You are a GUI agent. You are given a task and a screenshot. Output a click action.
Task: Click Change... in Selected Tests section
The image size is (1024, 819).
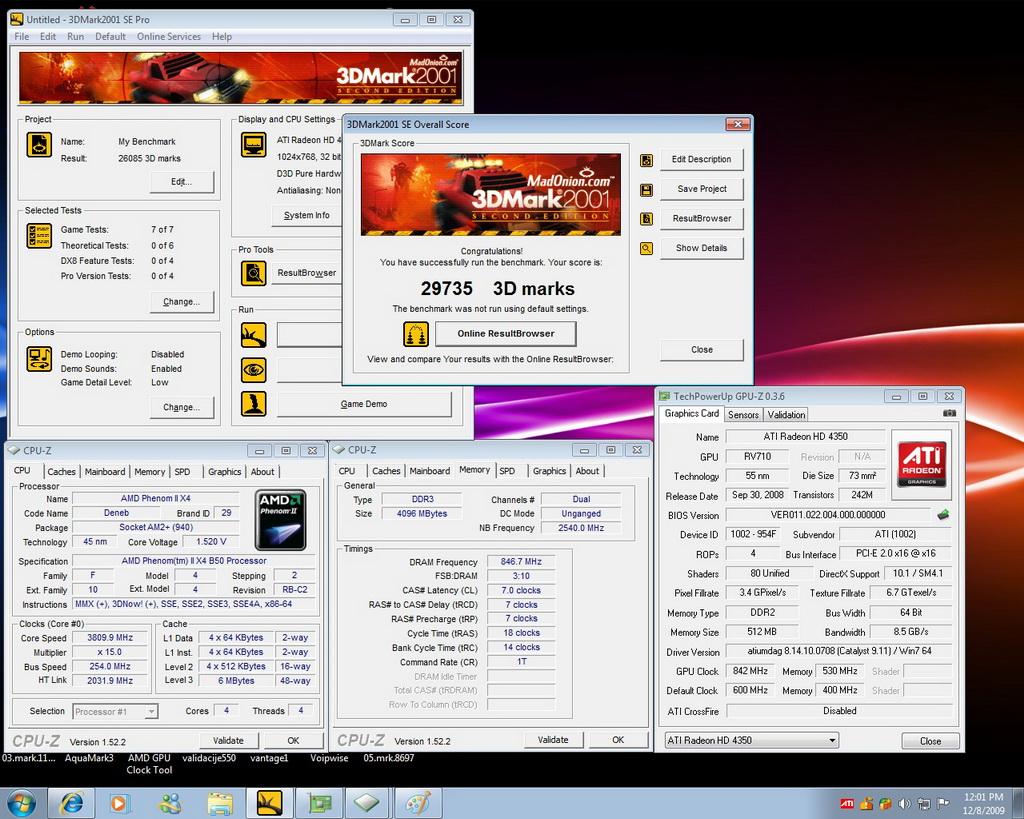(x=182, y=302)
